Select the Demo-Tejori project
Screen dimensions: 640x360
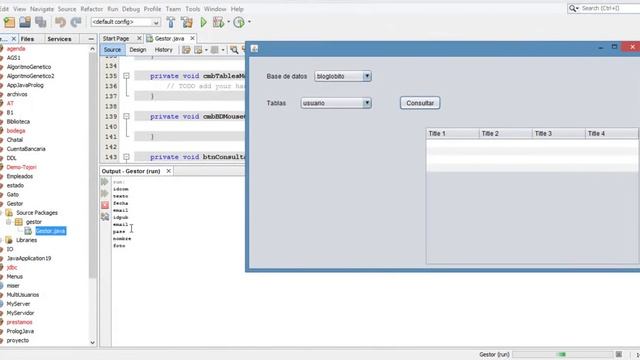point(21,167)
